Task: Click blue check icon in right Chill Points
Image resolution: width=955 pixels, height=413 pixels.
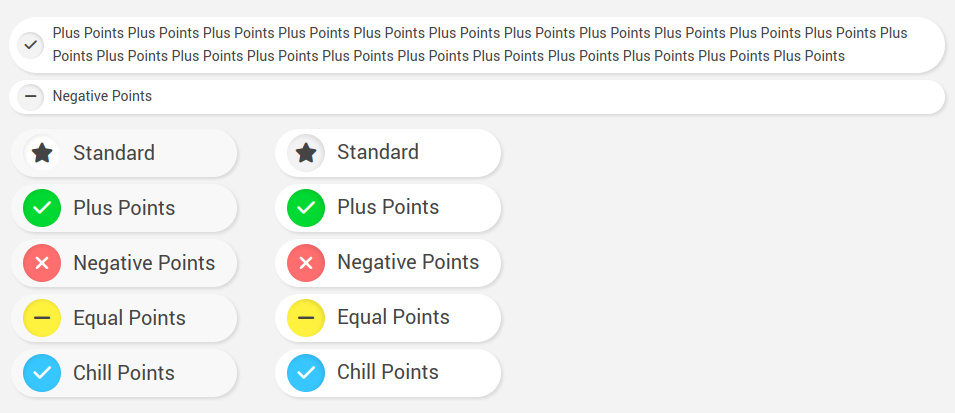Action: [306, 373]
